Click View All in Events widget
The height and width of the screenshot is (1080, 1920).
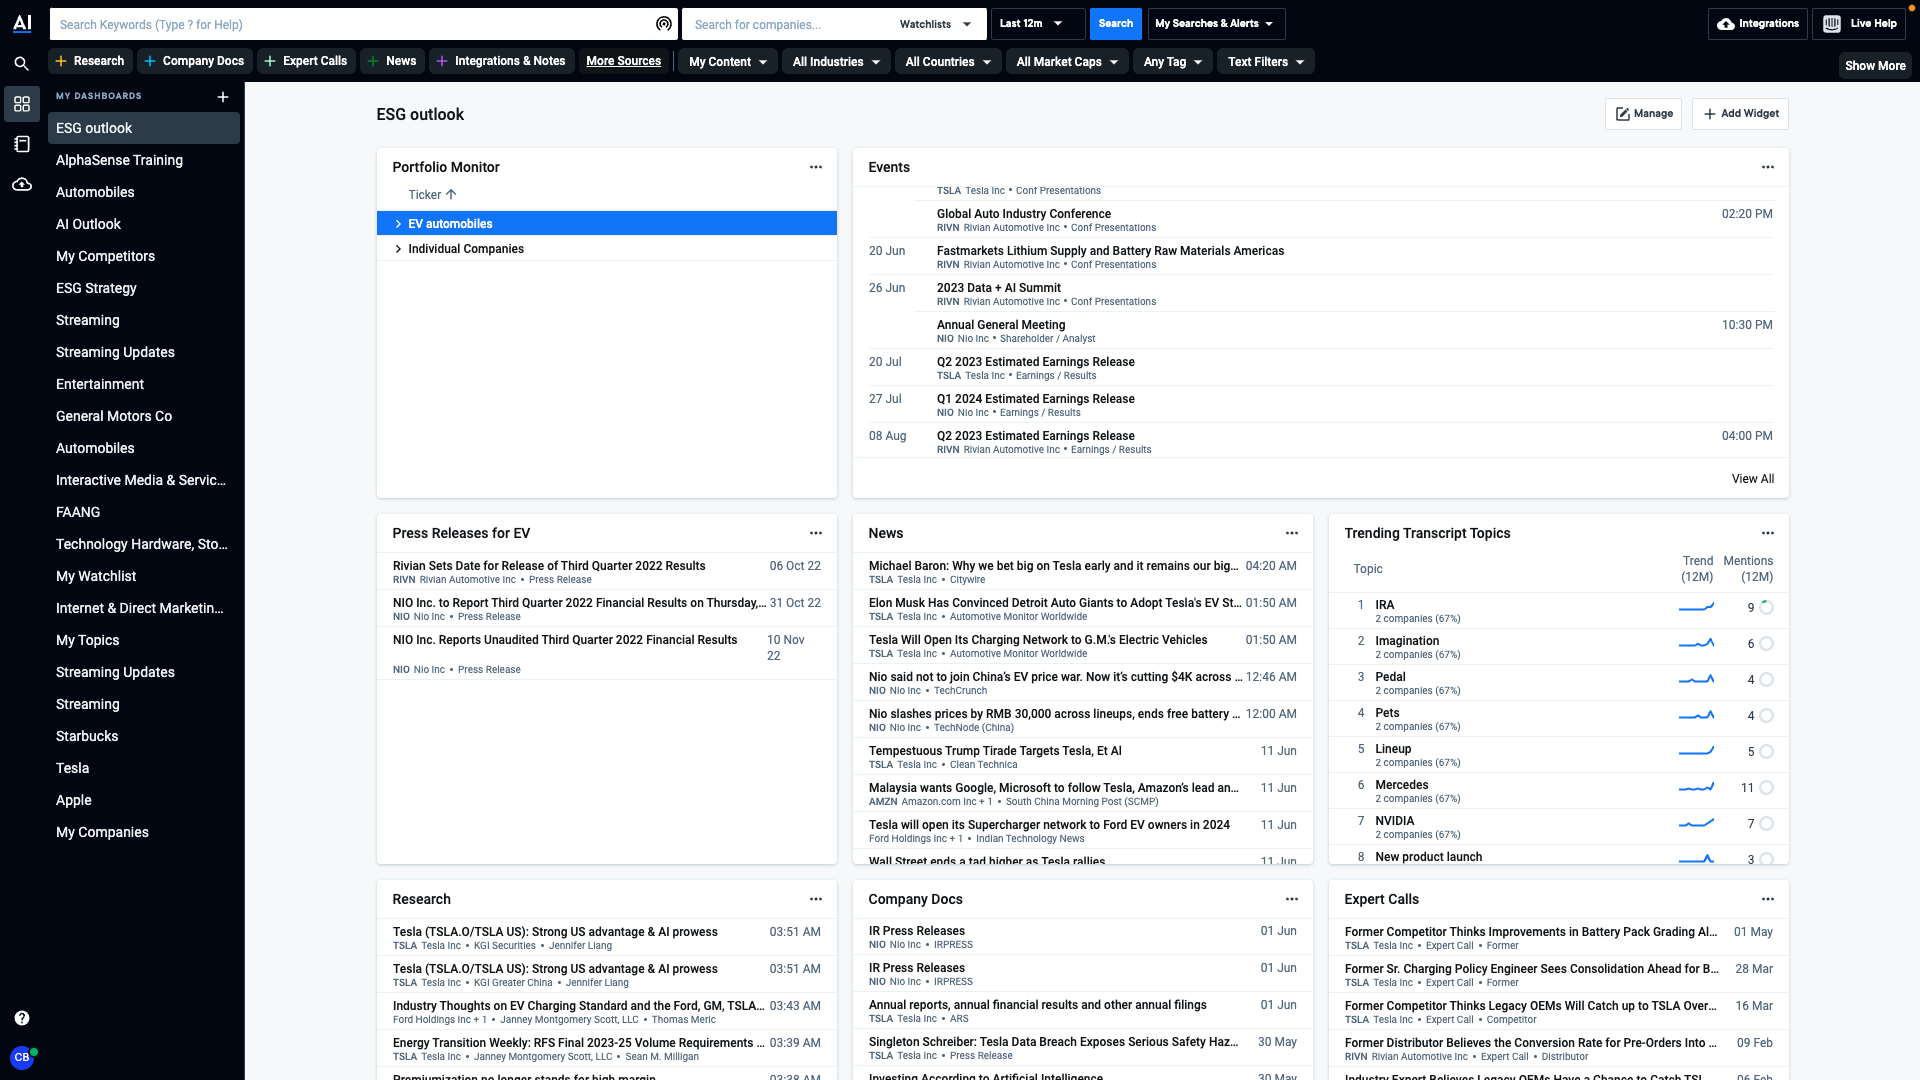click(x=1753, y=479)
